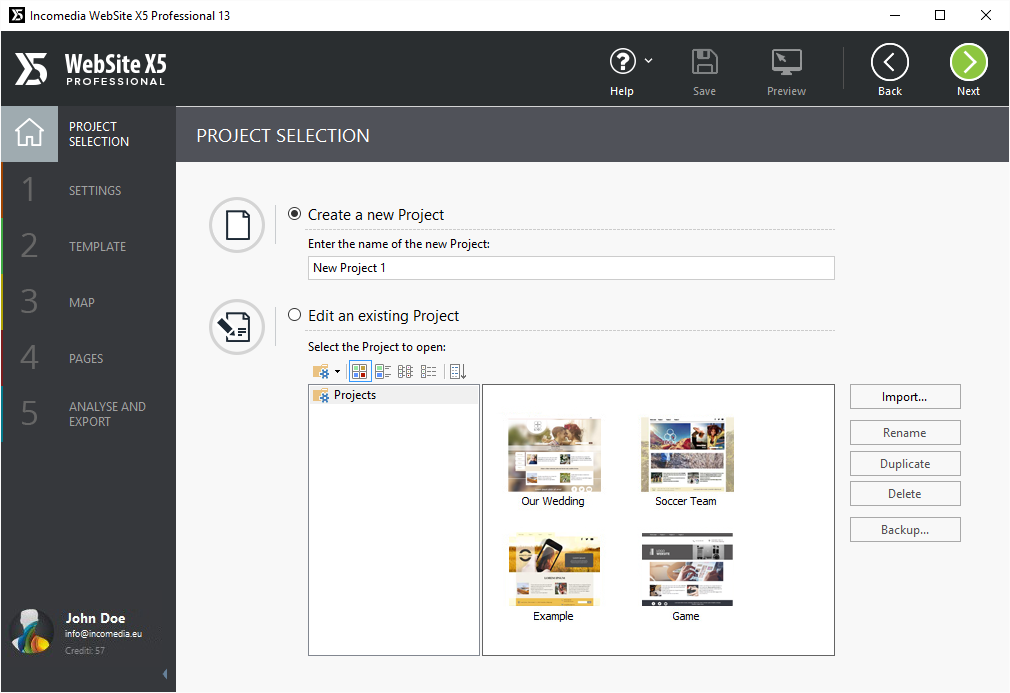The image size is (1010, 693).
Task: Open the Preview monitor icon
Action: pyautogui.click(x=786, y=62)
